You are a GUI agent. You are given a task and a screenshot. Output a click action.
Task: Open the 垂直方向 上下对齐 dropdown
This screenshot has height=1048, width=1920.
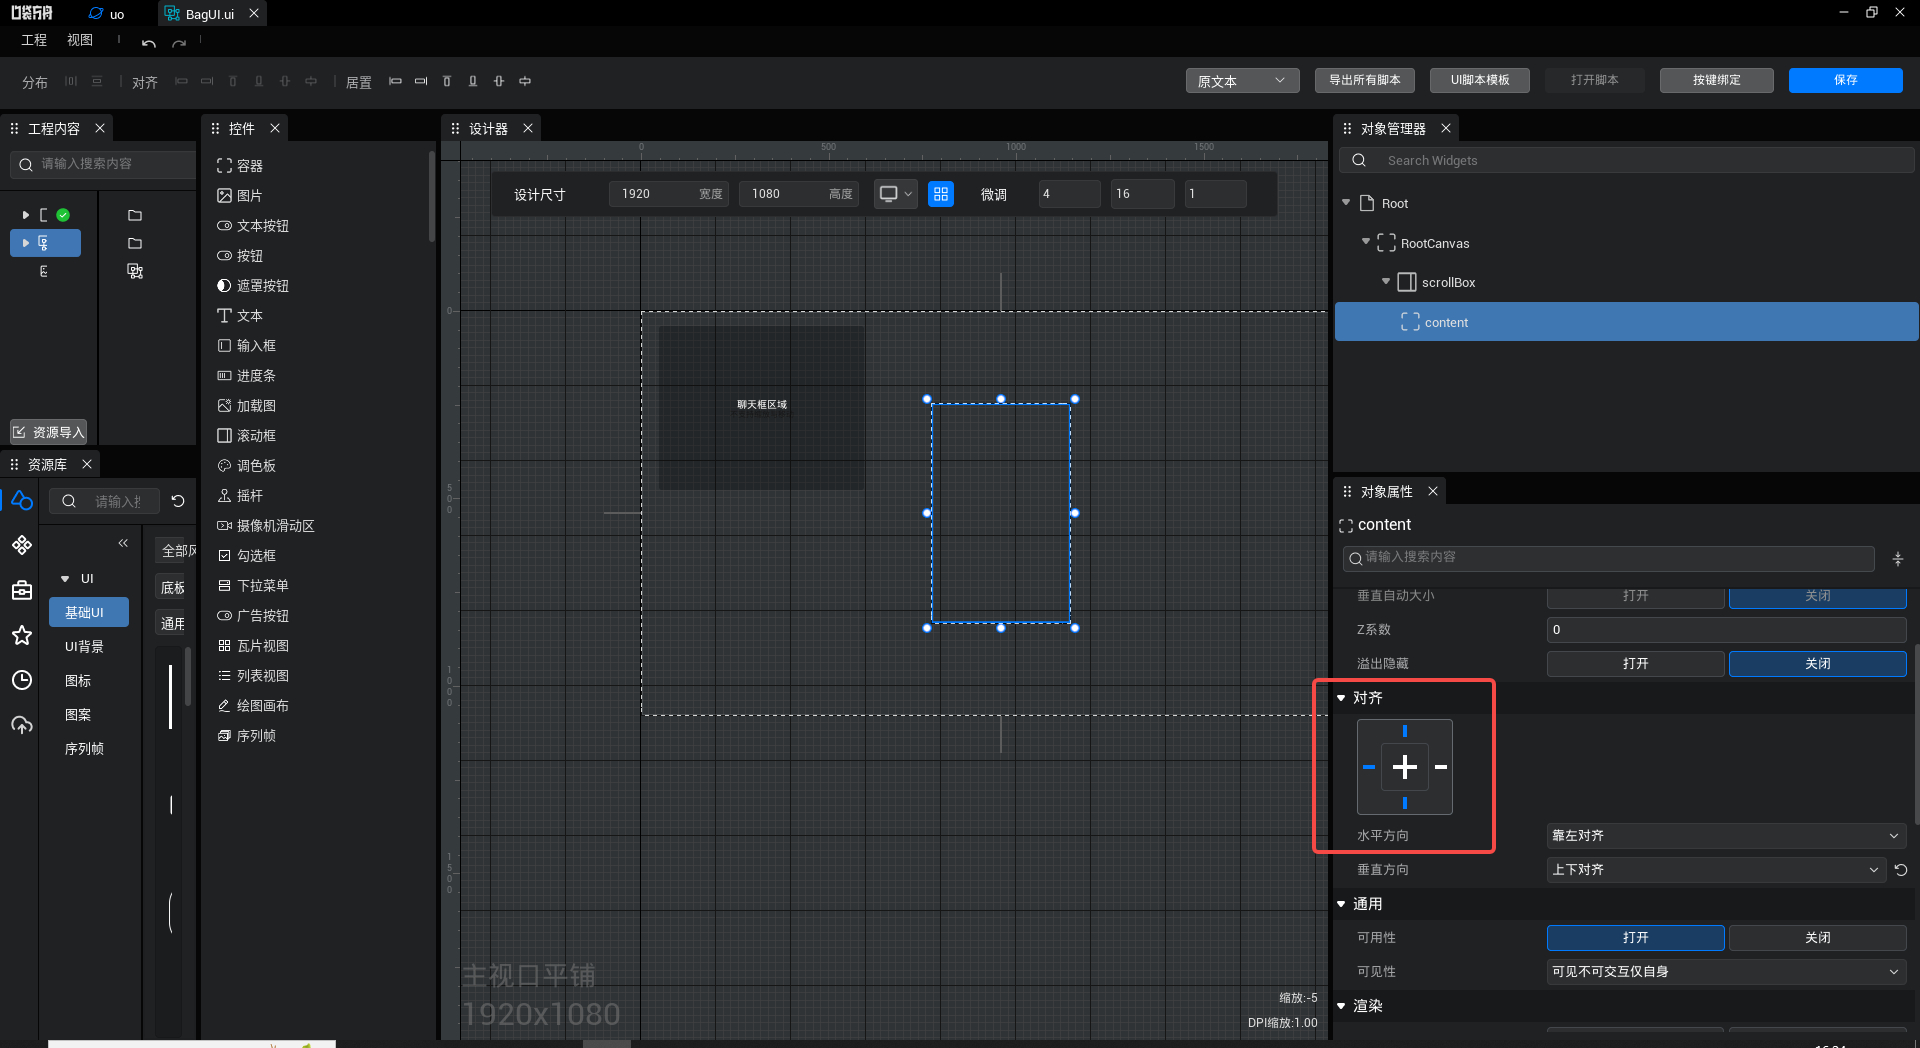[x=1716, y=870]
